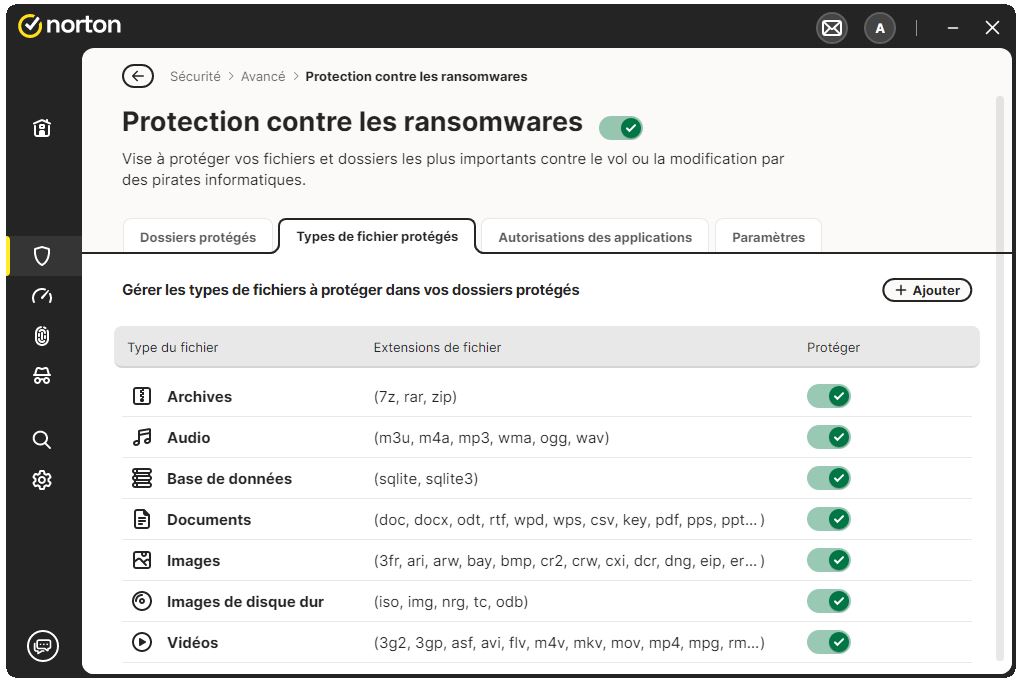Select the Security shield sidebar icon
1022x681 pixels.
click(42, 256)
